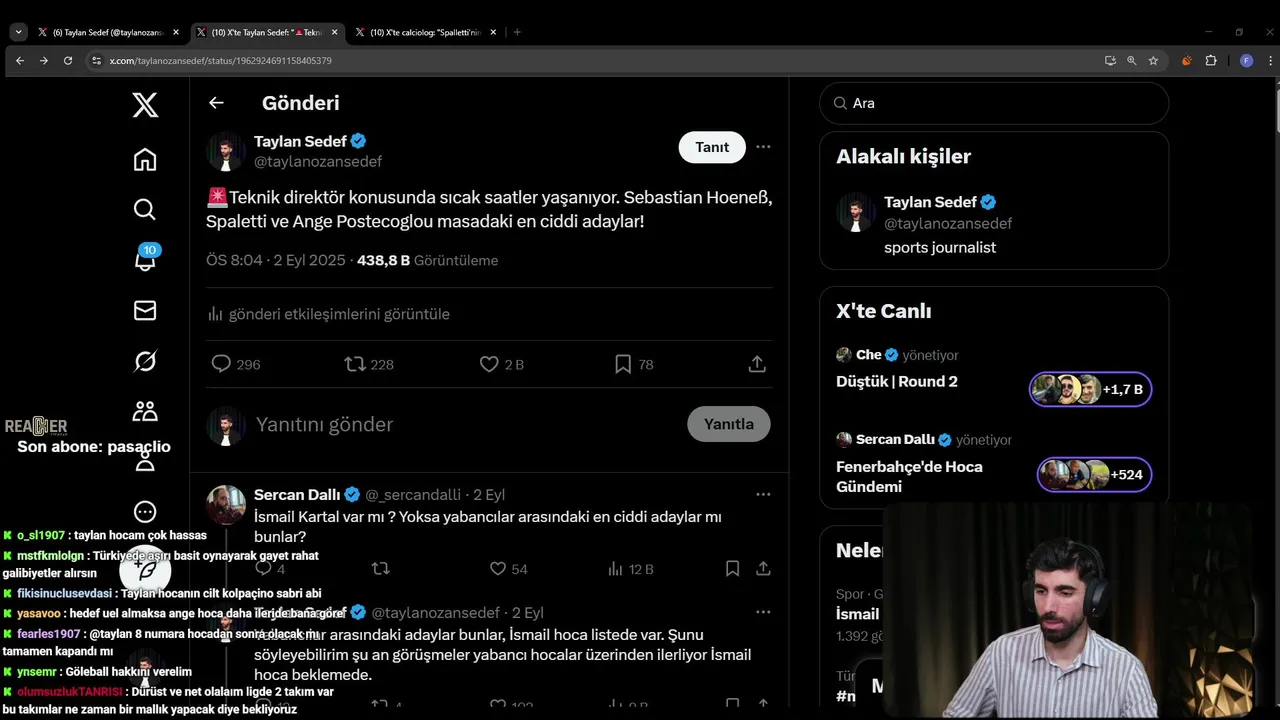This screenshot has width=1280, height=720.
Task: Close the "X'te calciolog" tab
Action: [493, 32]
